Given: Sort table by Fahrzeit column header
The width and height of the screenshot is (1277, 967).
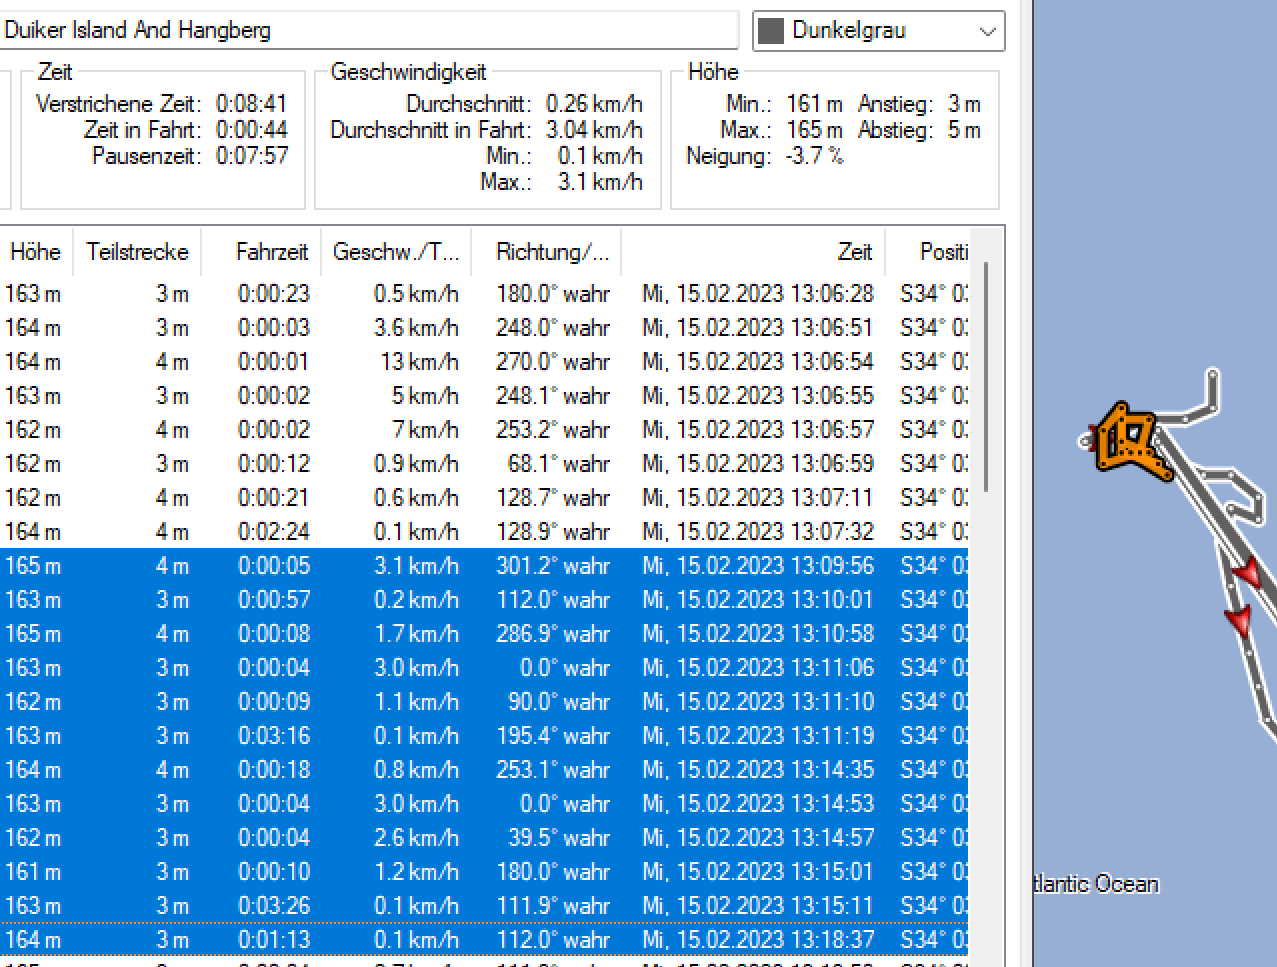Looking at the screenshot, I should 262,252.
